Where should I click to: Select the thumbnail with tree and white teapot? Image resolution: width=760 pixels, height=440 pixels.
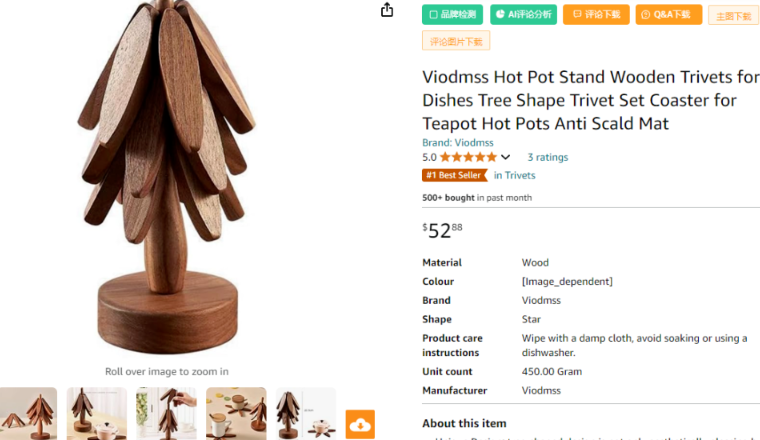click(x=97, y=414)
